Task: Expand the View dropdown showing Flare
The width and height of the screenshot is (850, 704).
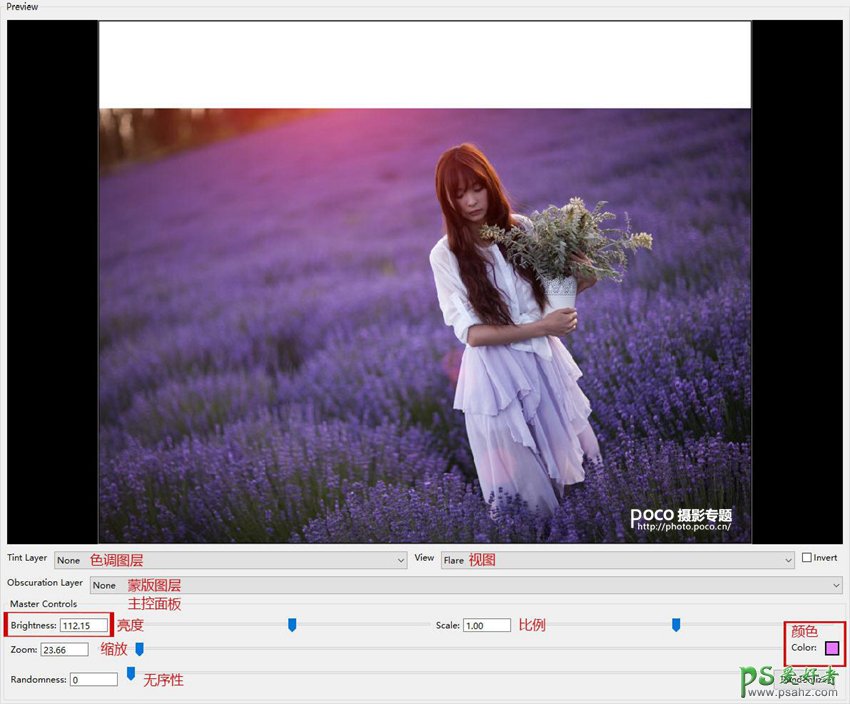Action: 617,560
